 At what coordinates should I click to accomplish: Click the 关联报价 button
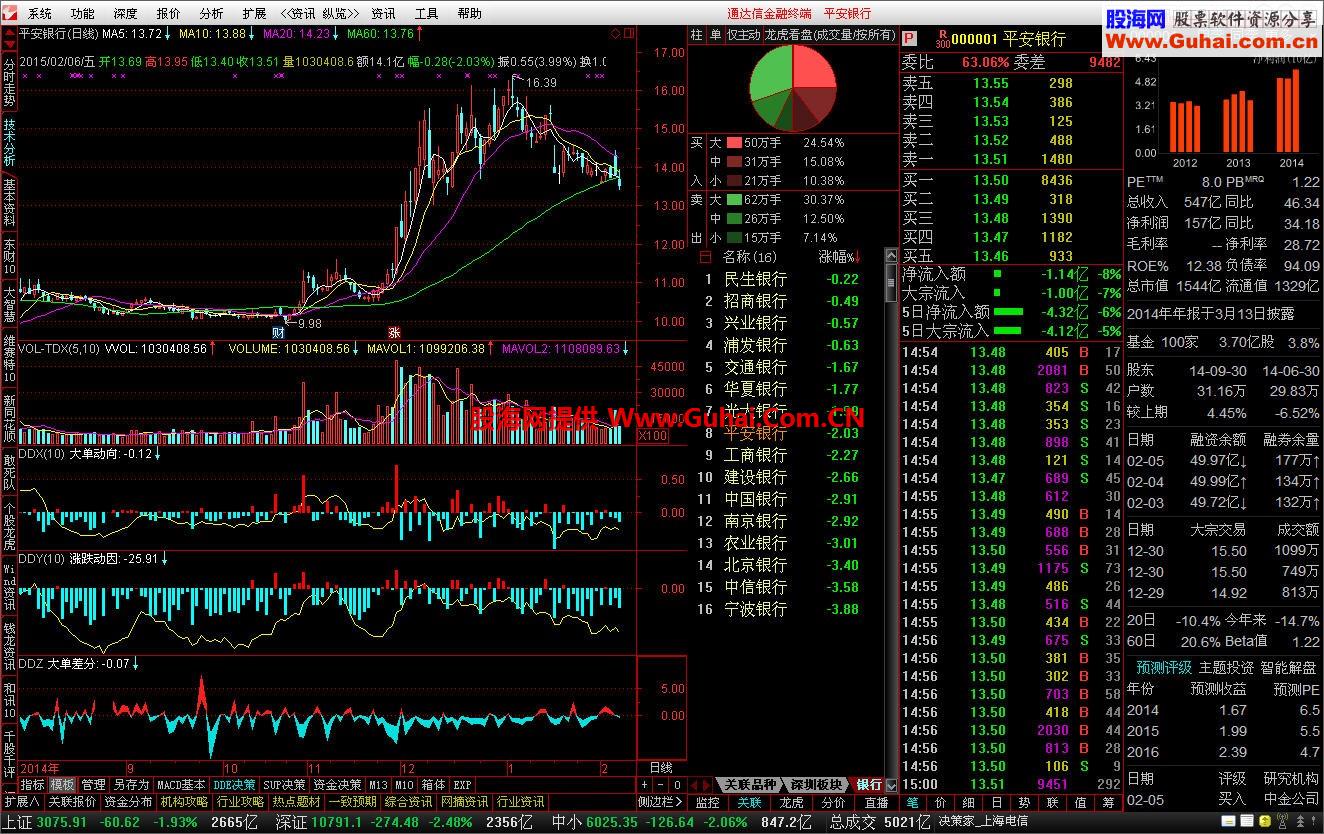[x=72, y=802]
